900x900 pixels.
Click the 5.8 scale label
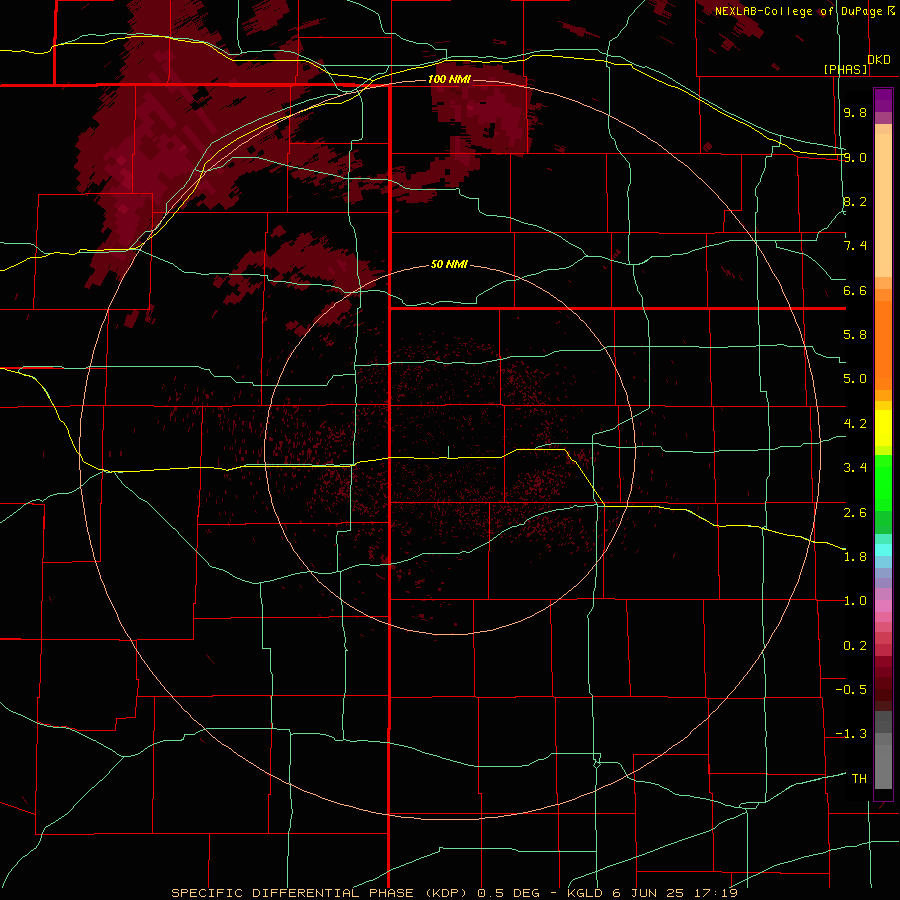(x=855, y=335)
